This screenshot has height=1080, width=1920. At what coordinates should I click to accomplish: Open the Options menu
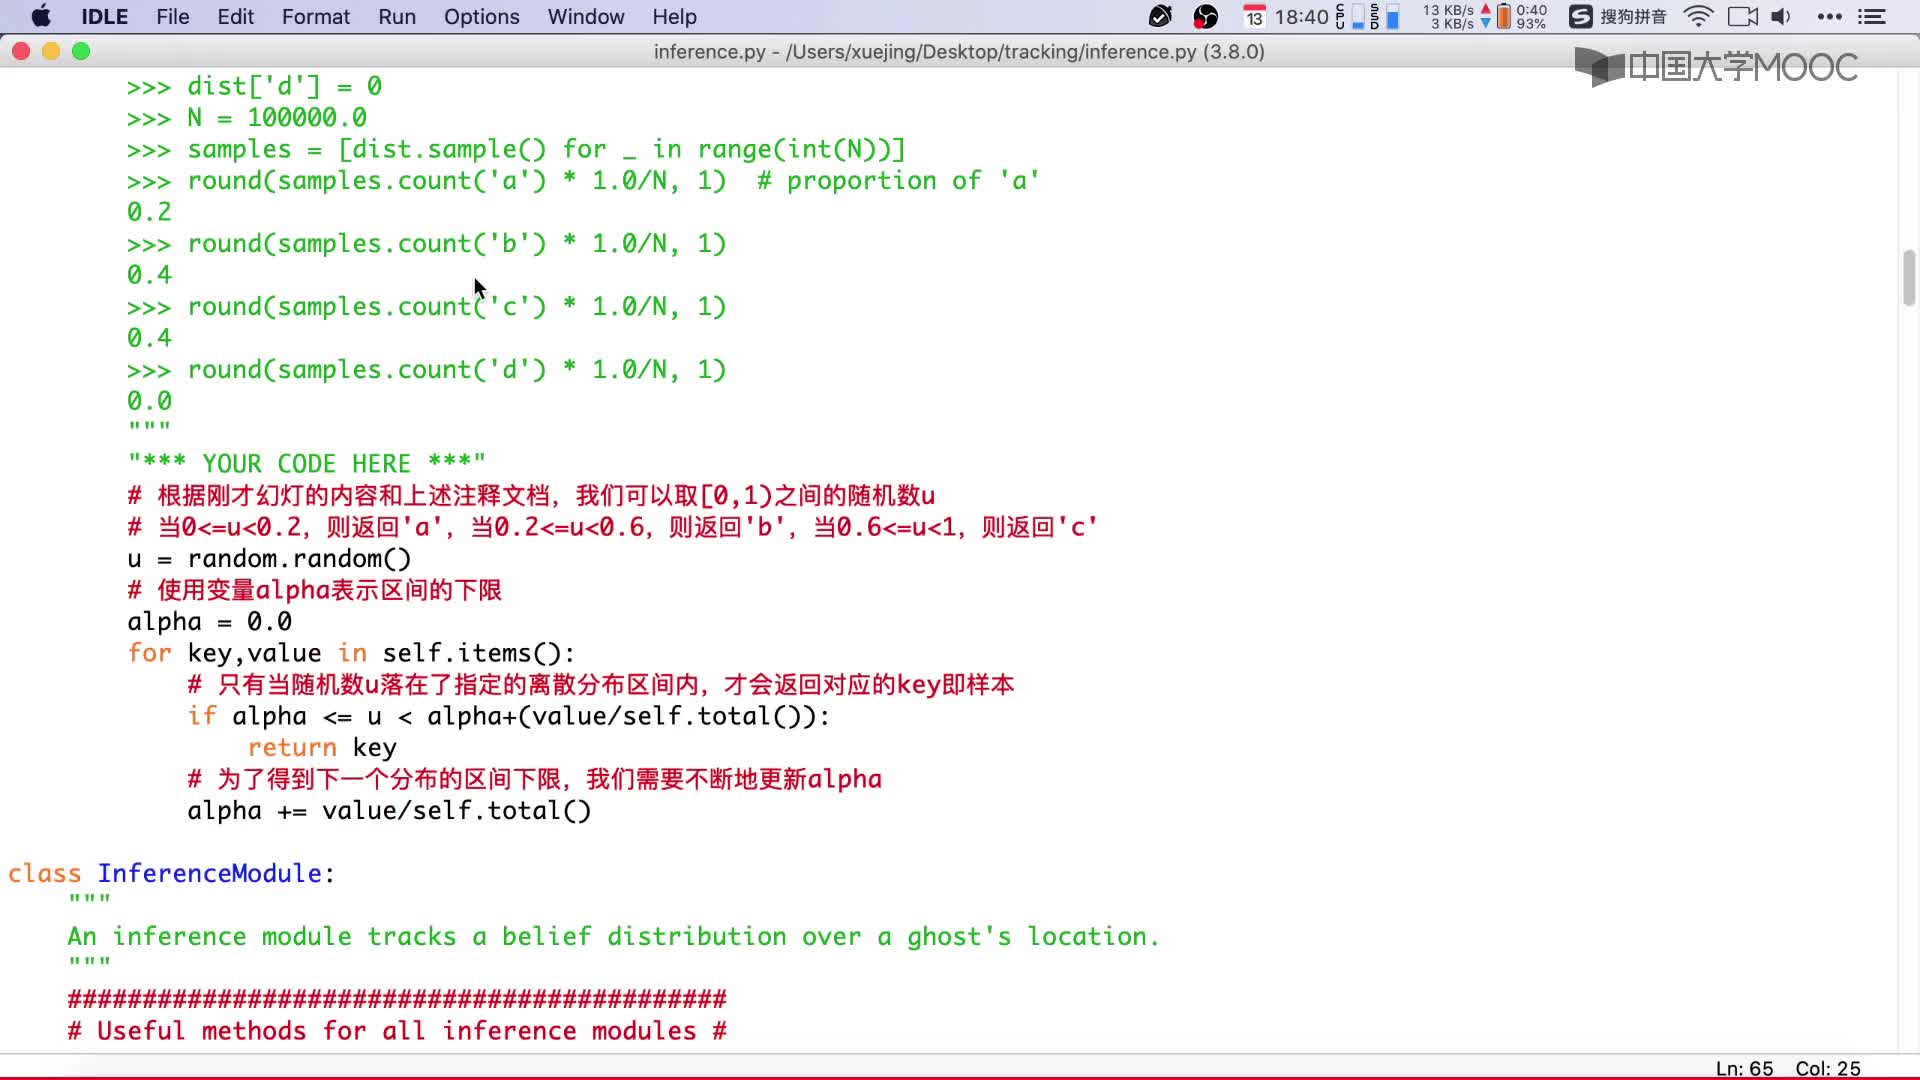482,17
